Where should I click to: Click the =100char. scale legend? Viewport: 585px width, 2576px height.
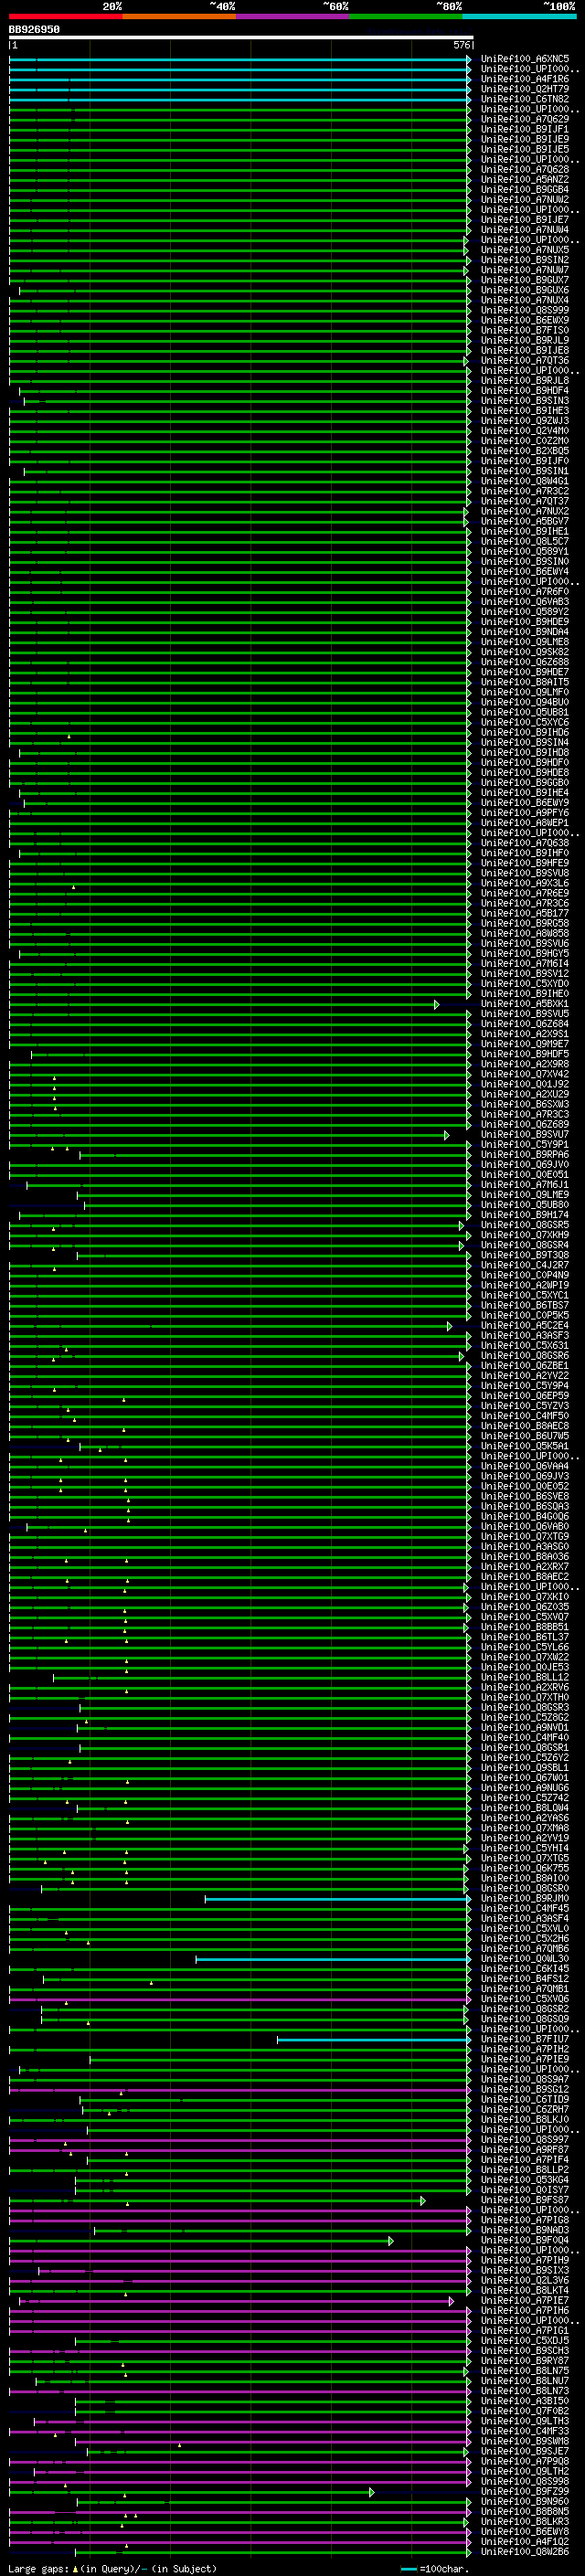pyautogui.click(x=433, y=2569)
